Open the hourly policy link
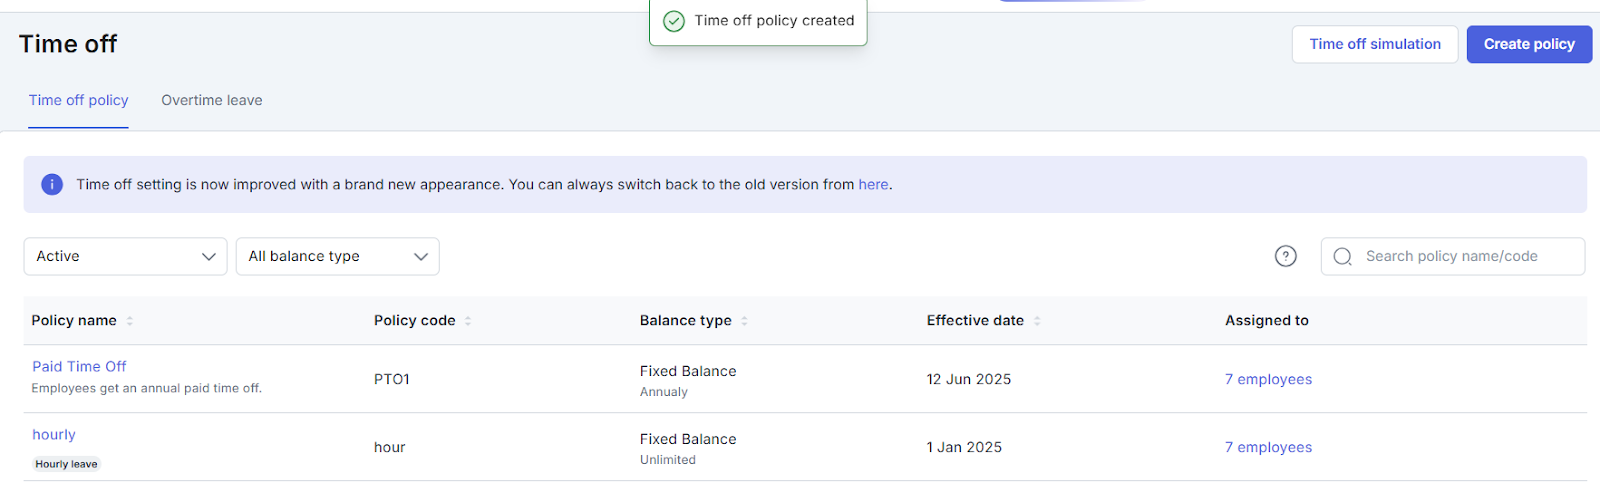The width and height of the screenshot is (1600, 483). 54,434
